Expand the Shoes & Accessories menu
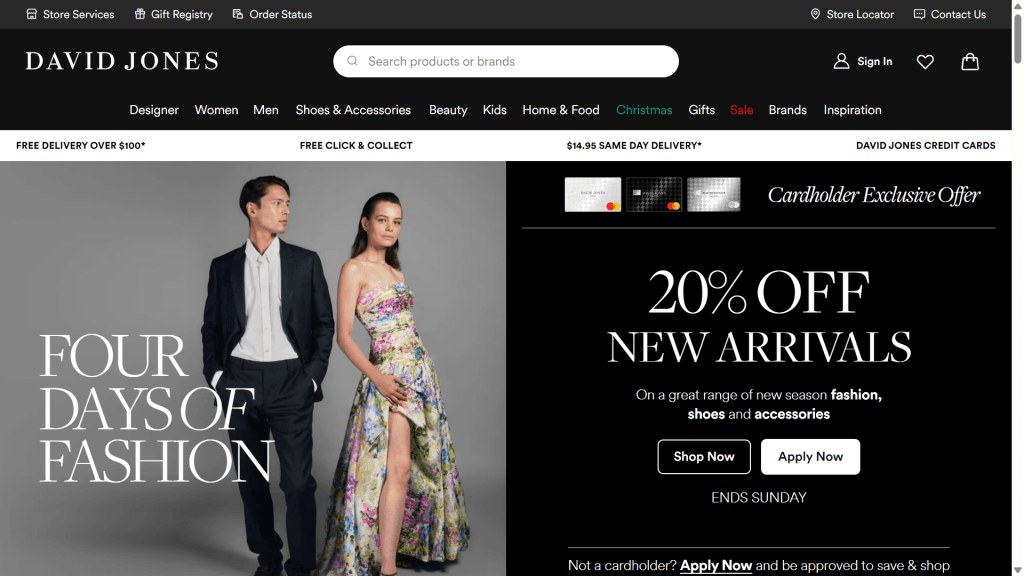 click(353, 110)
